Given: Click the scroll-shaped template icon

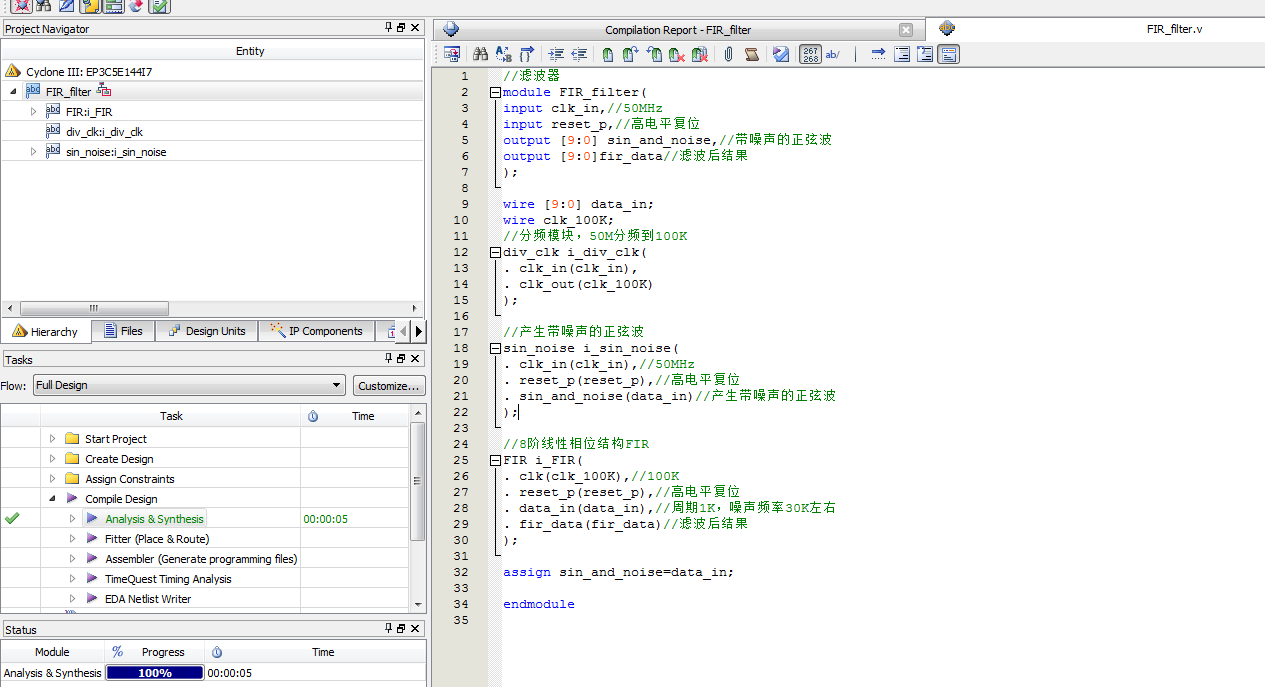Looking at the screenshot, I should (752, 54).
